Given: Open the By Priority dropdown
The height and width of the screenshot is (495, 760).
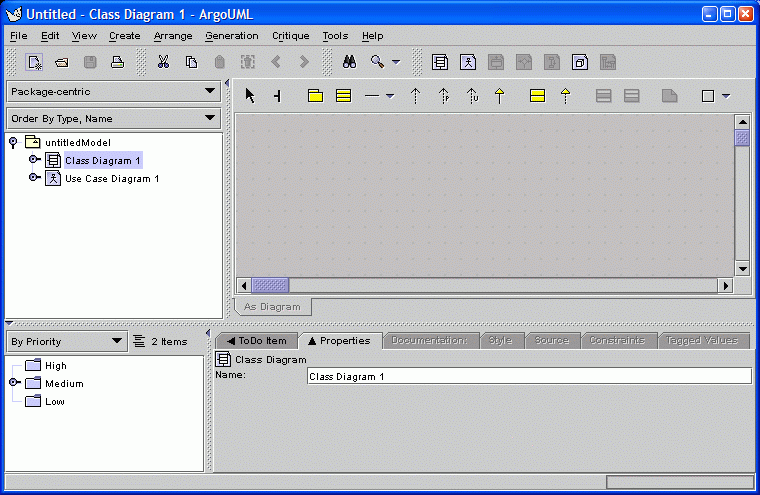Looking at the screenshot, I should pos(67,341).
